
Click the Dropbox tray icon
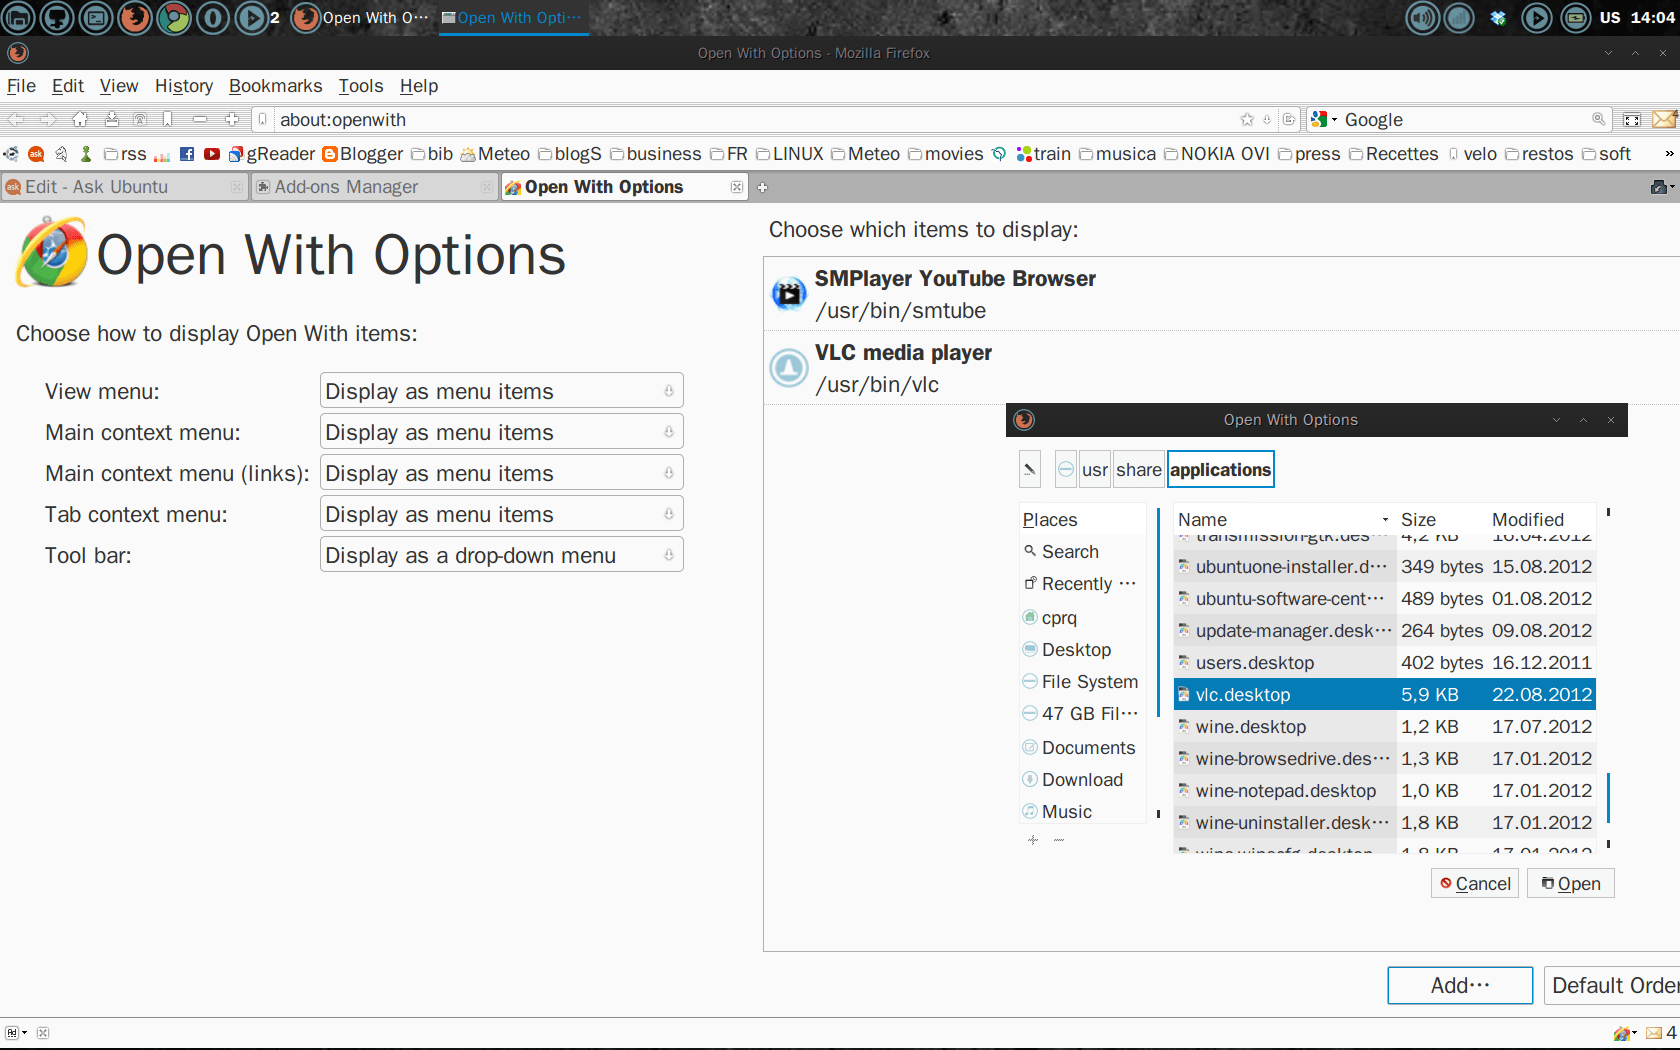click(1498, 18)
